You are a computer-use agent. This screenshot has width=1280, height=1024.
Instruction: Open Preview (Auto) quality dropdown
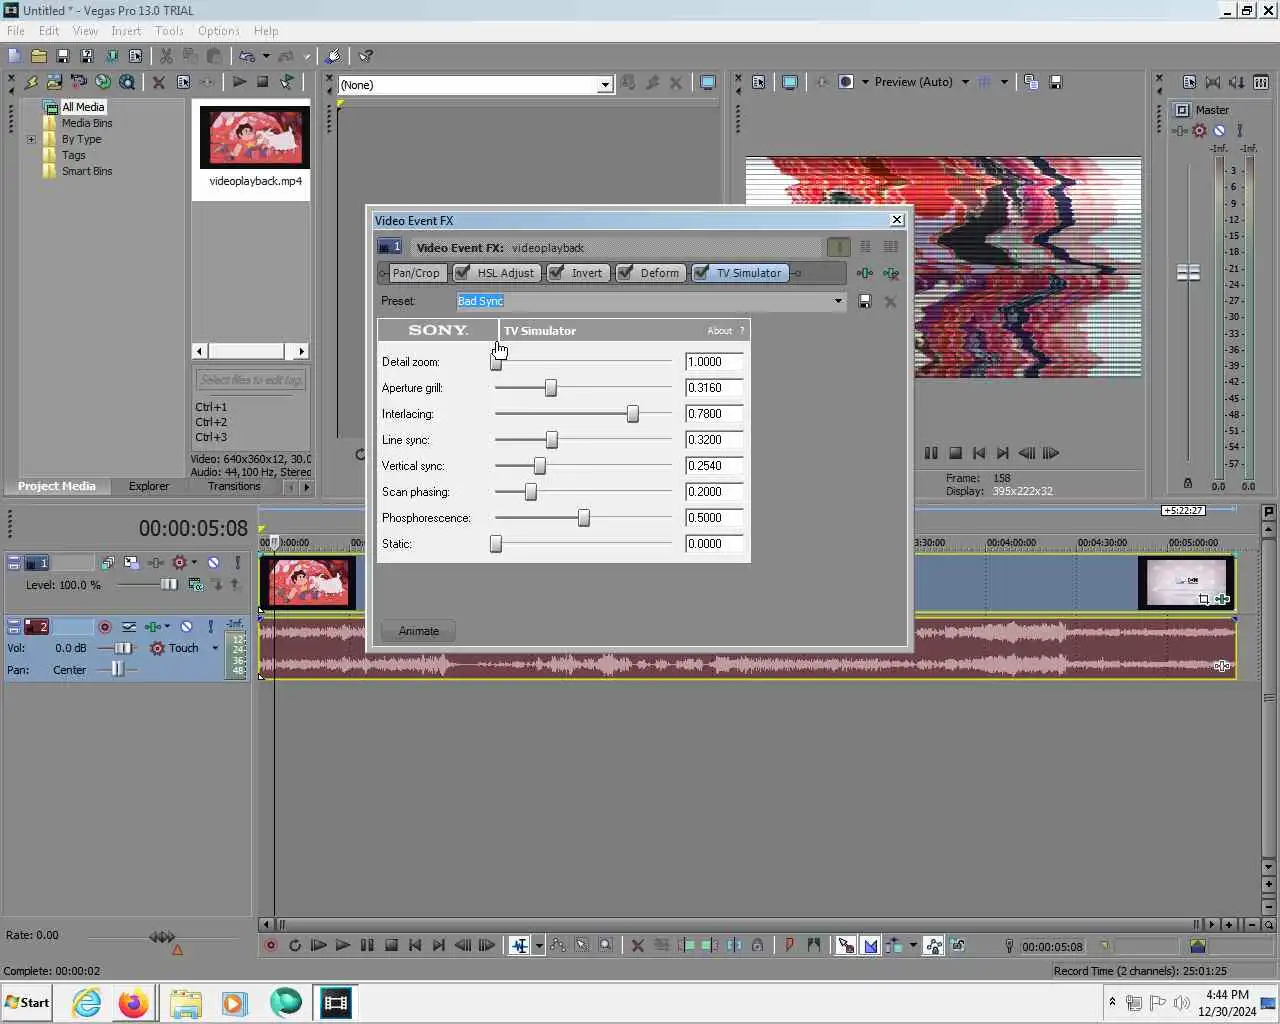(x=965, y=82)
